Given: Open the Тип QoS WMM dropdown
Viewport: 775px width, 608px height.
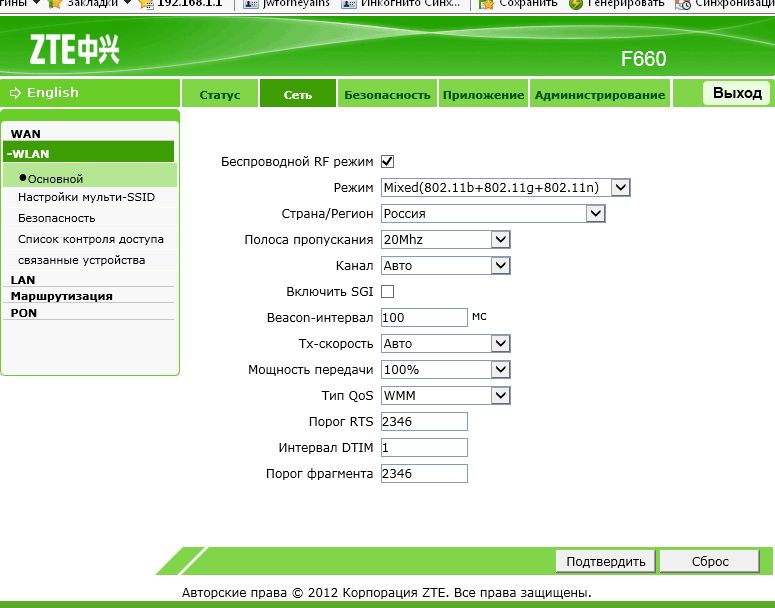Looking at the screenshot, I should point(445,395).
